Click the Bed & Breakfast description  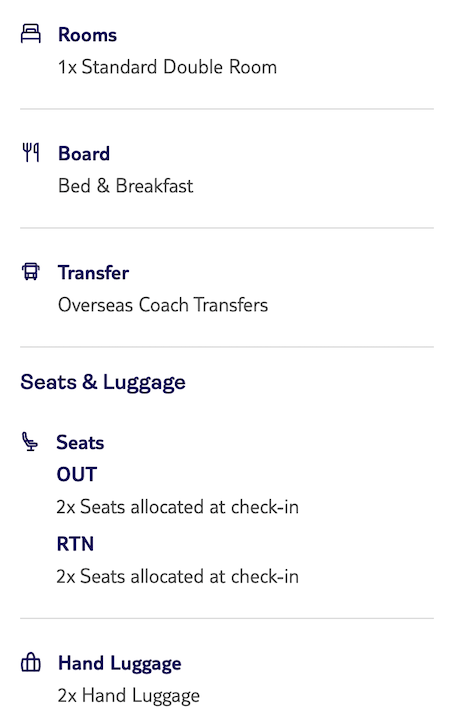[125, 186]
